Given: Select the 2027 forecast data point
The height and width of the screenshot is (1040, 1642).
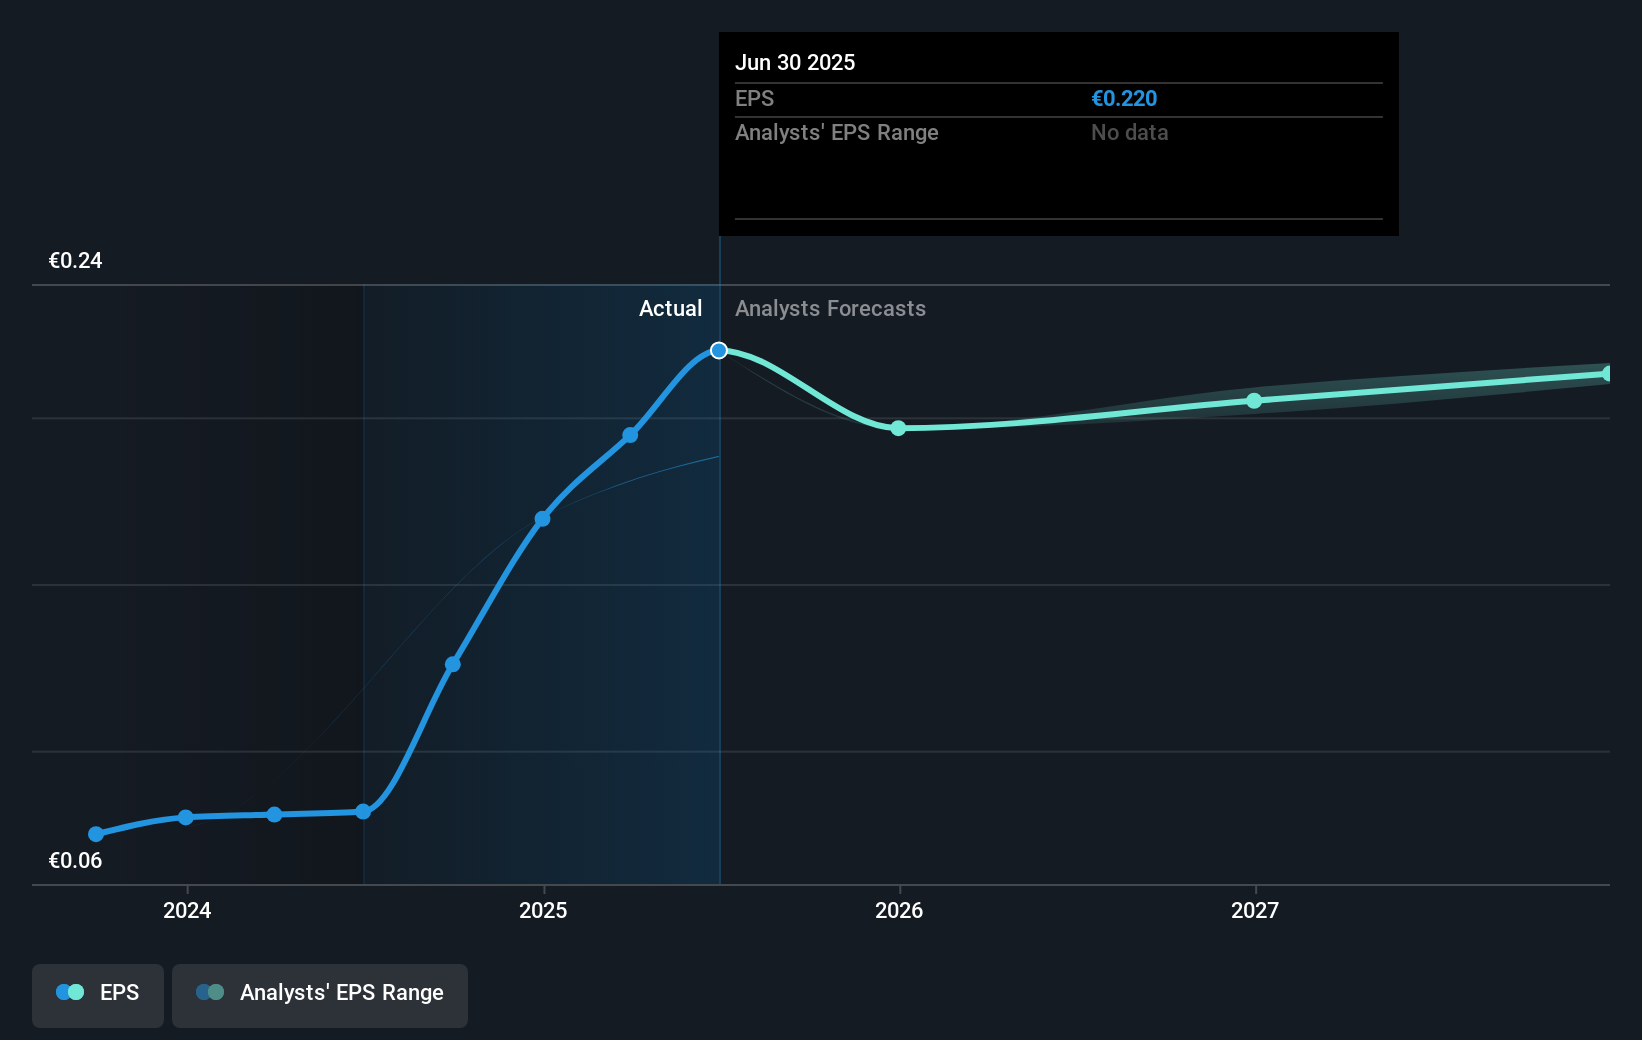Looking at the screenshot, I should tap(1254, 401).
